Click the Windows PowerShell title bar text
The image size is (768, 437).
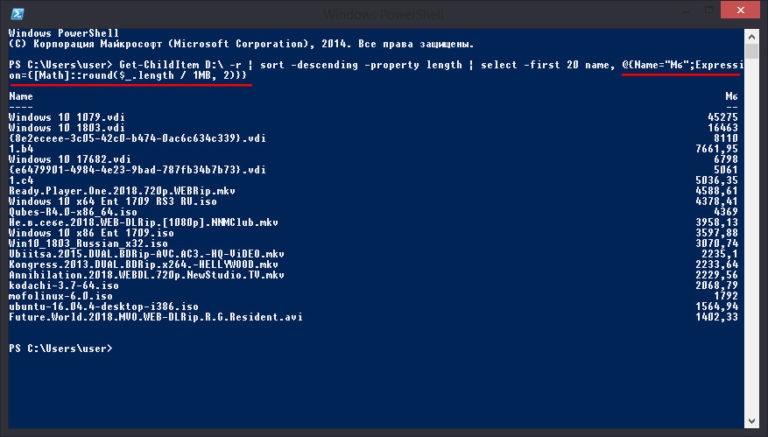(x=383, y=12)
